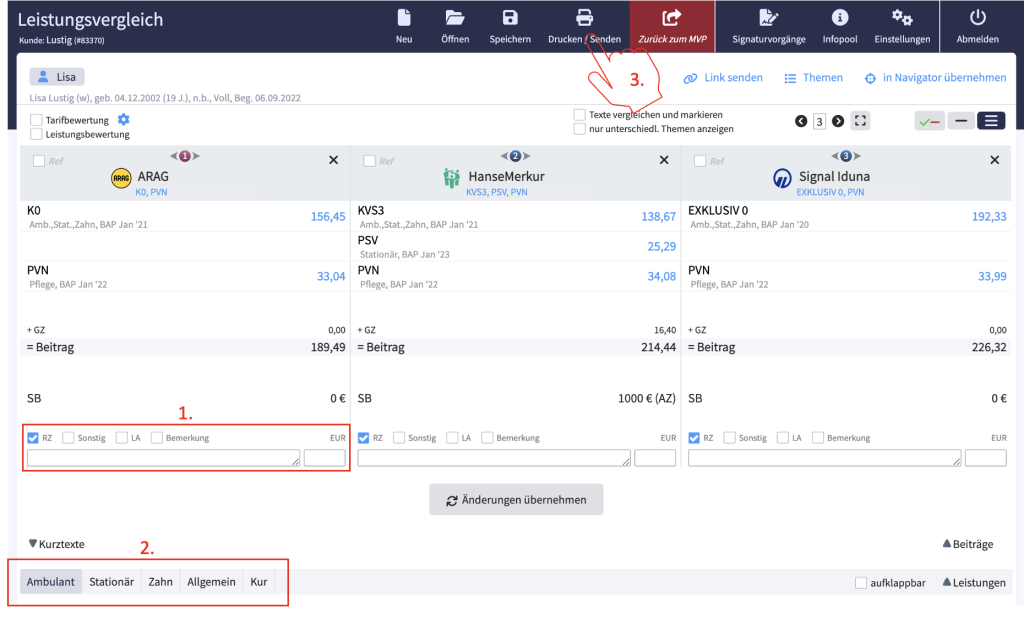
Task: Click the ARAG remark text area
Action: (x=163, y=458)
